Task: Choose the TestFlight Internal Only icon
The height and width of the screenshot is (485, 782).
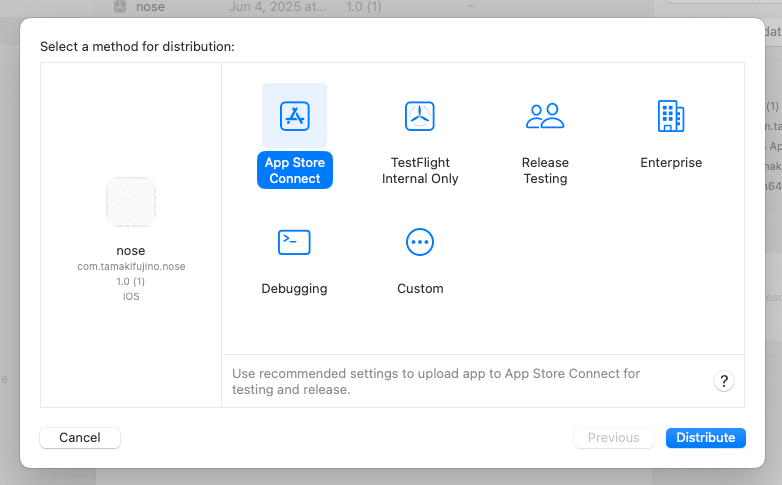Action: pos(420,115)
